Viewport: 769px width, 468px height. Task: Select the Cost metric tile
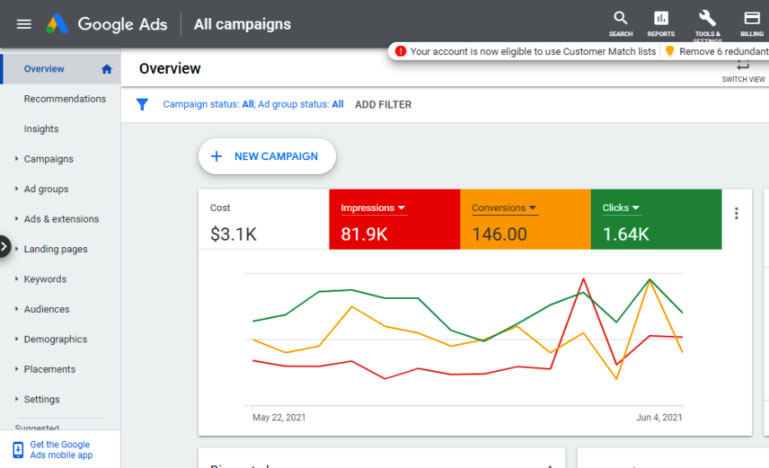264,221
